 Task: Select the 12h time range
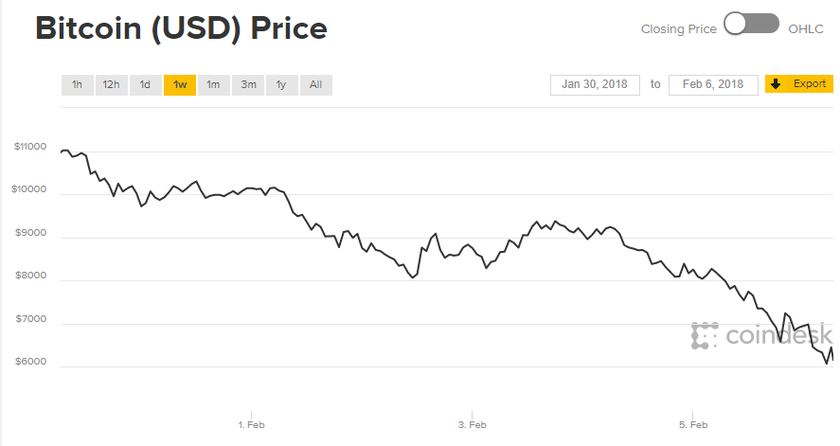click(111, 85)
